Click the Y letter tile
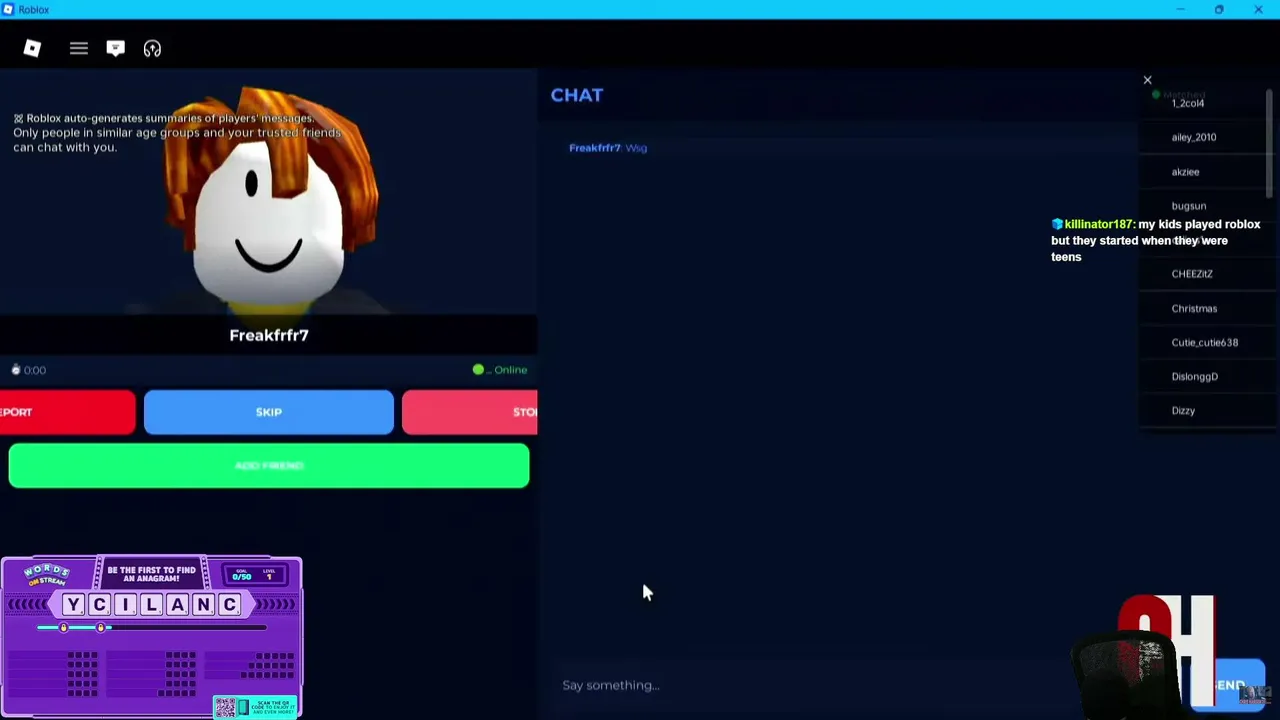 [73, 604]
